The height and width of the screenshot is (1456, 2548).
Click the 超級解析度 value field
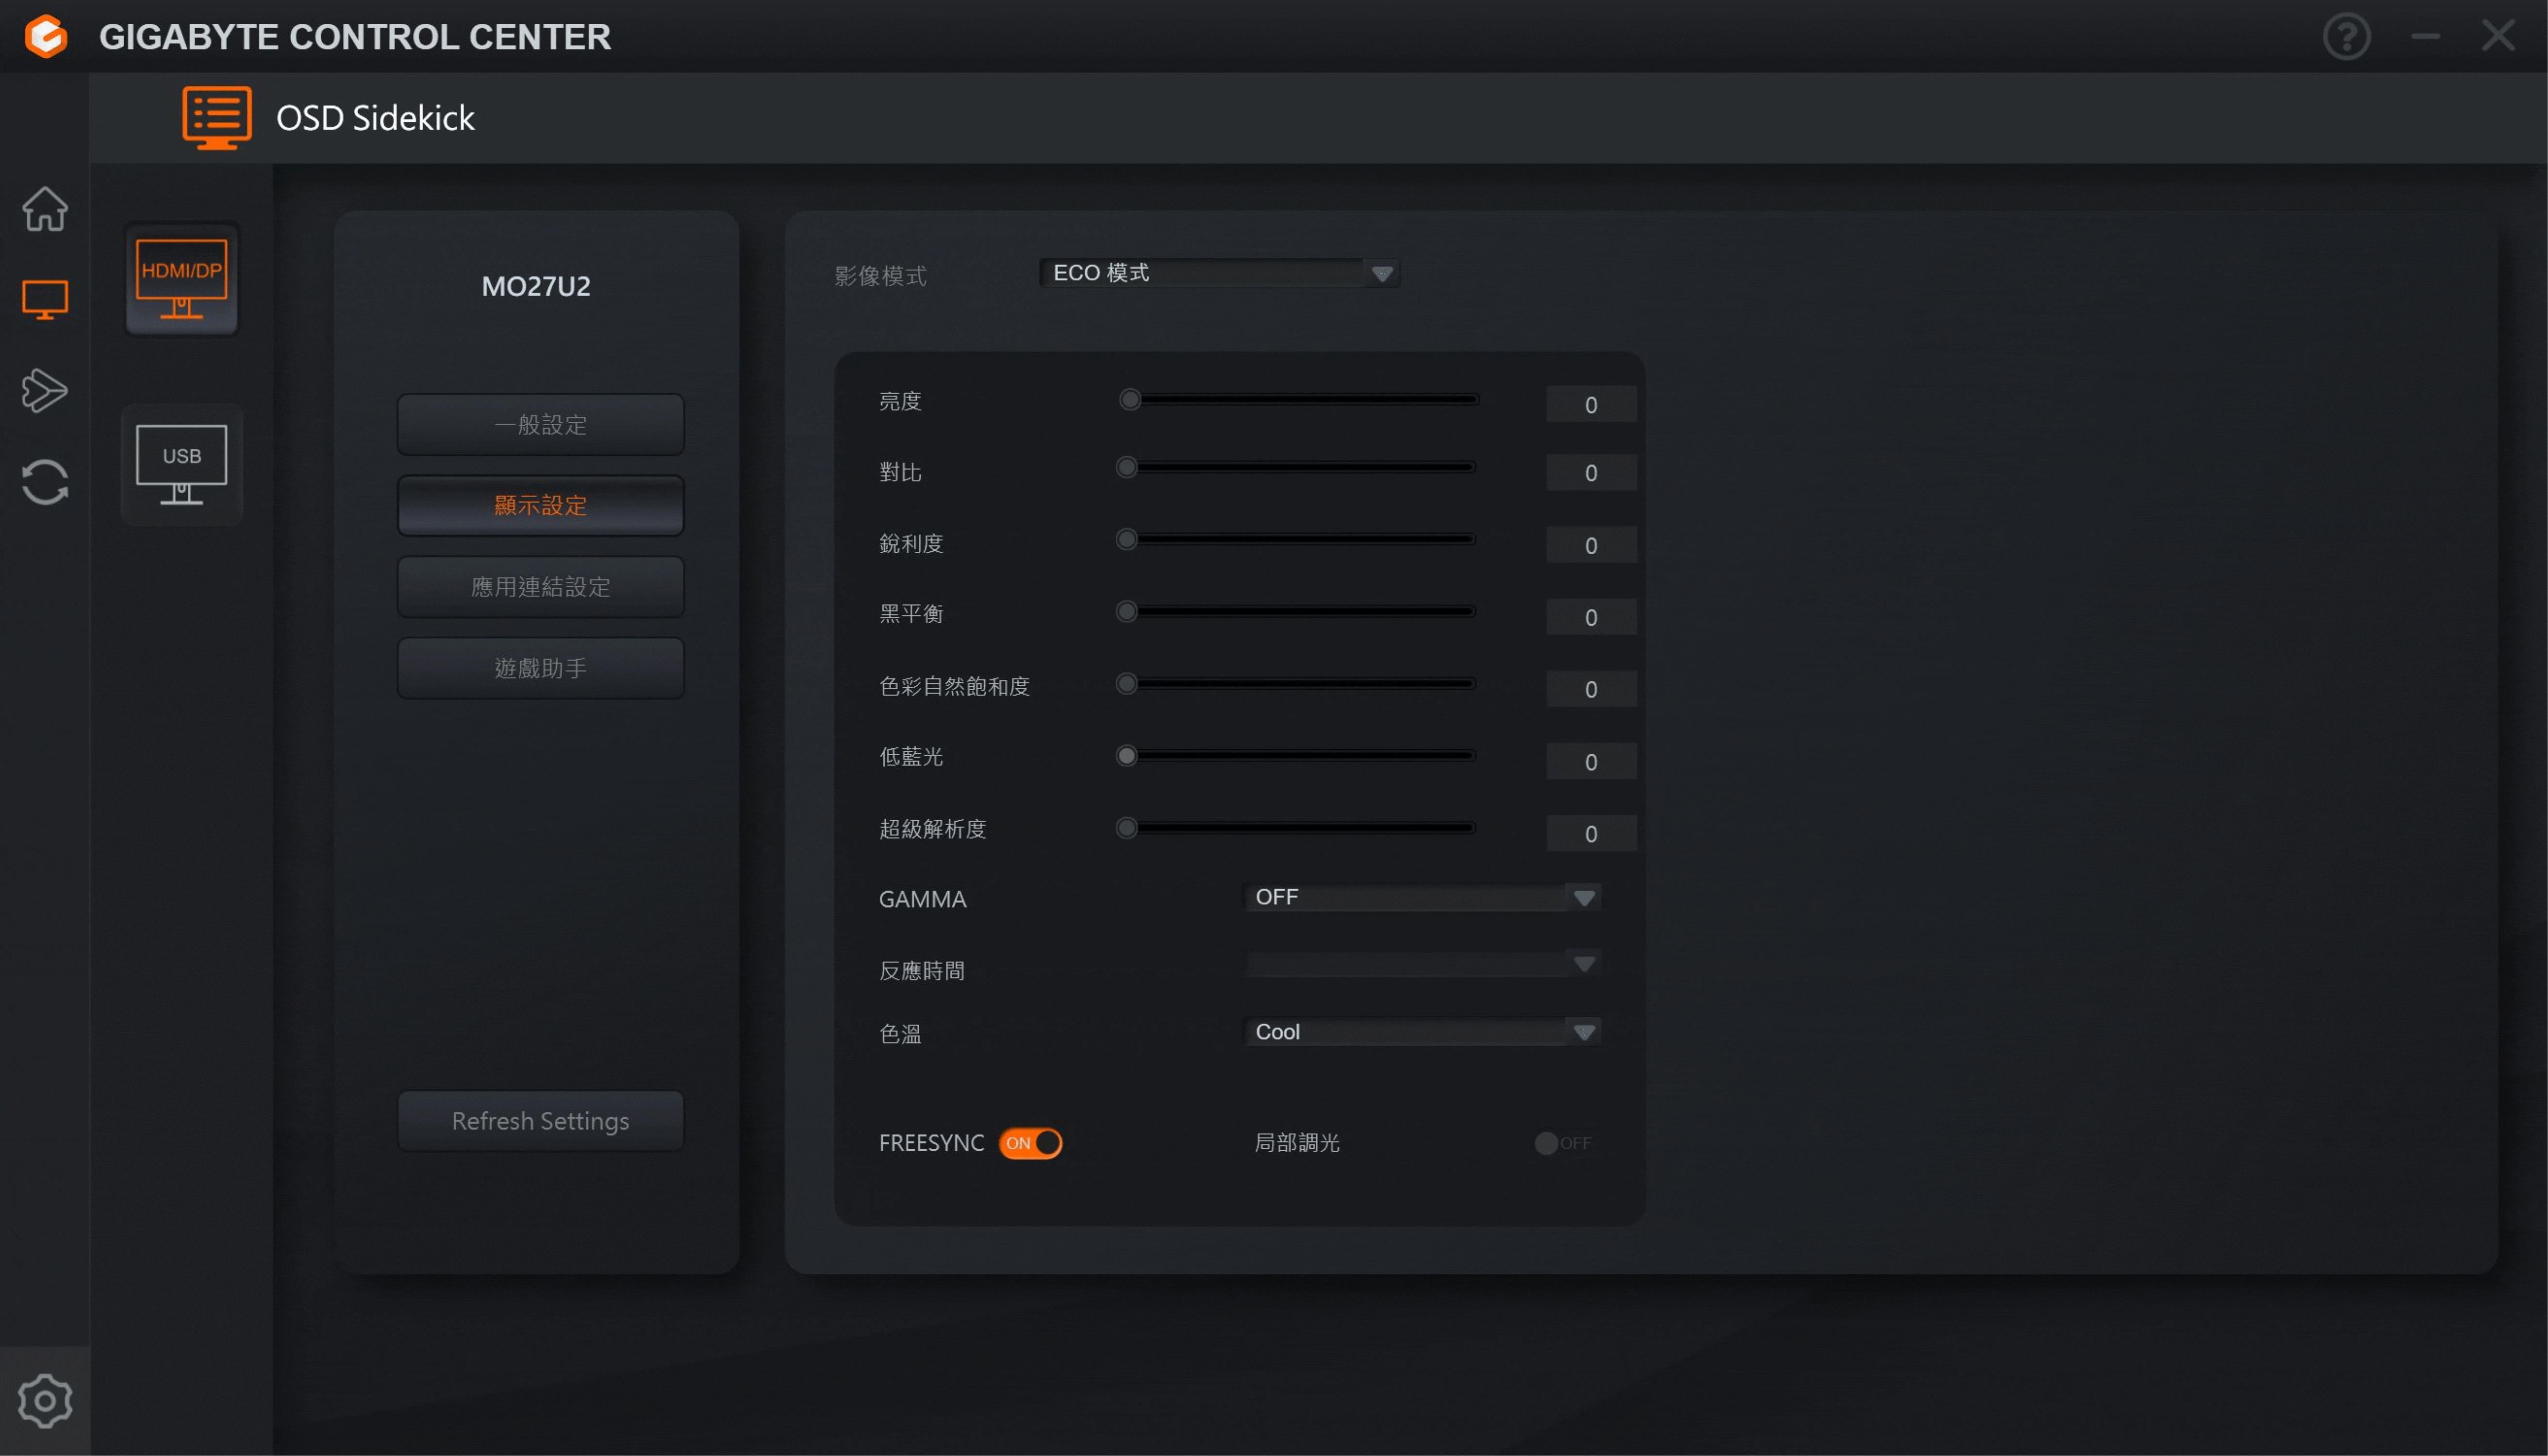click(1591, 833)
